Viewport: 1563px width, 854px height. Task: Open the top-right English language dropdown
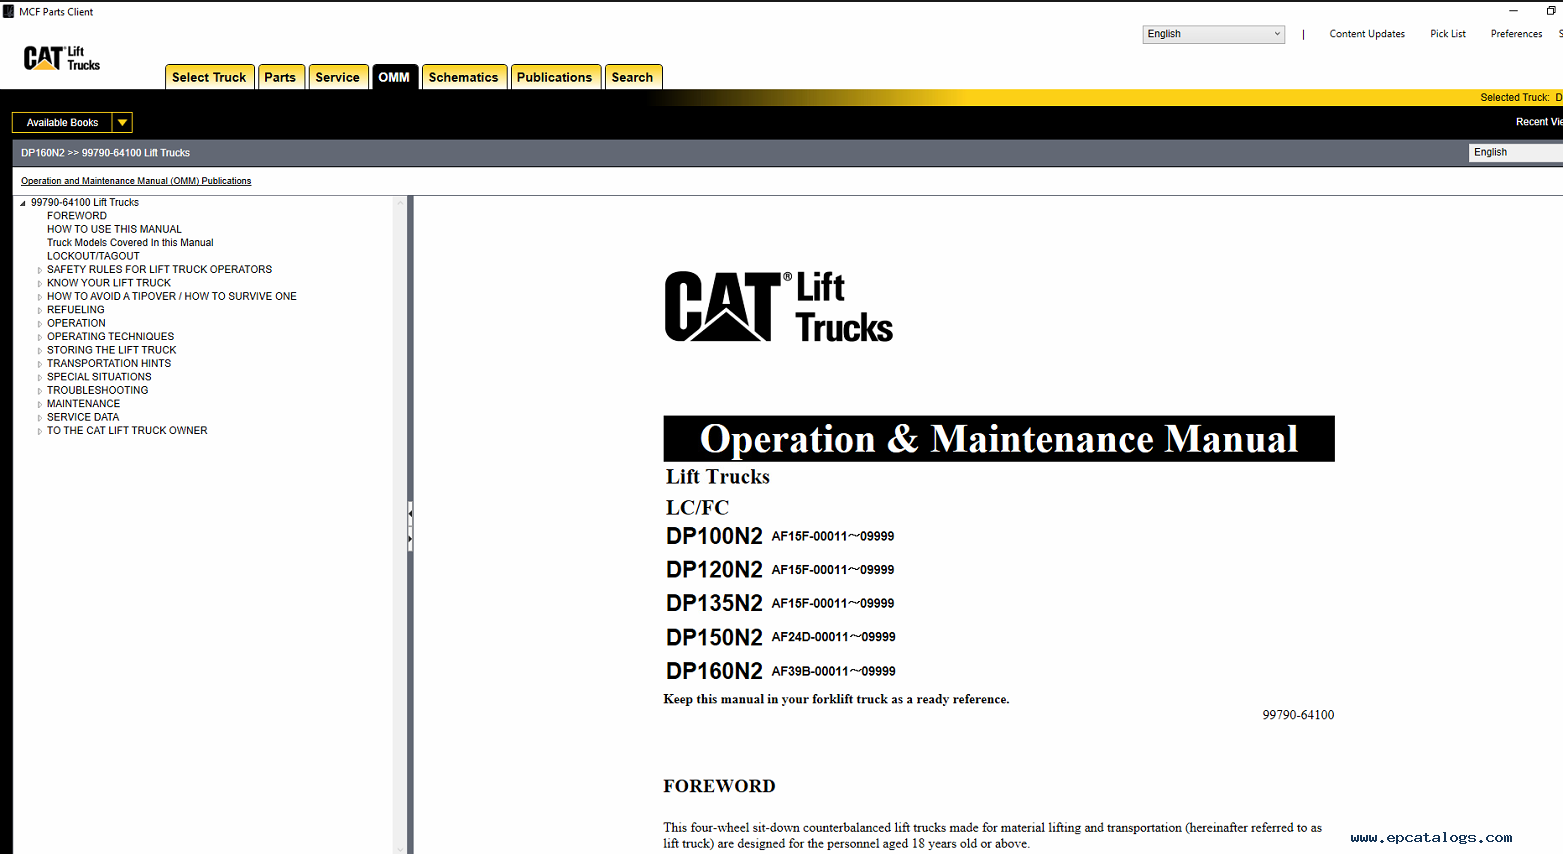tap(1214, 34)
